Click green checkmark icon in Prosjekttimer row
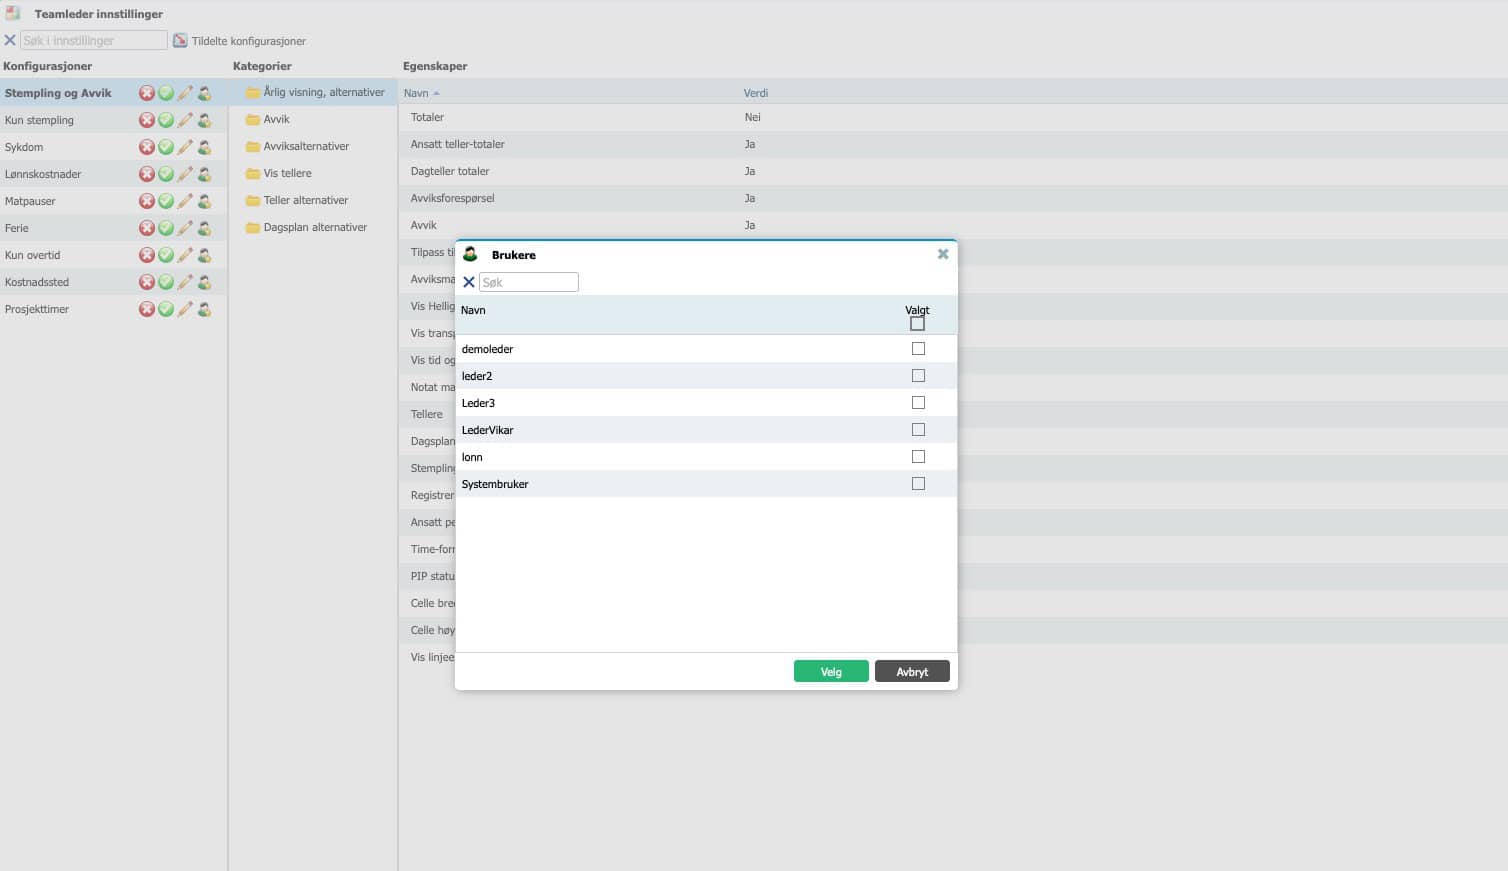This screenshot has height=871, width=1508. tap(166, 309)
